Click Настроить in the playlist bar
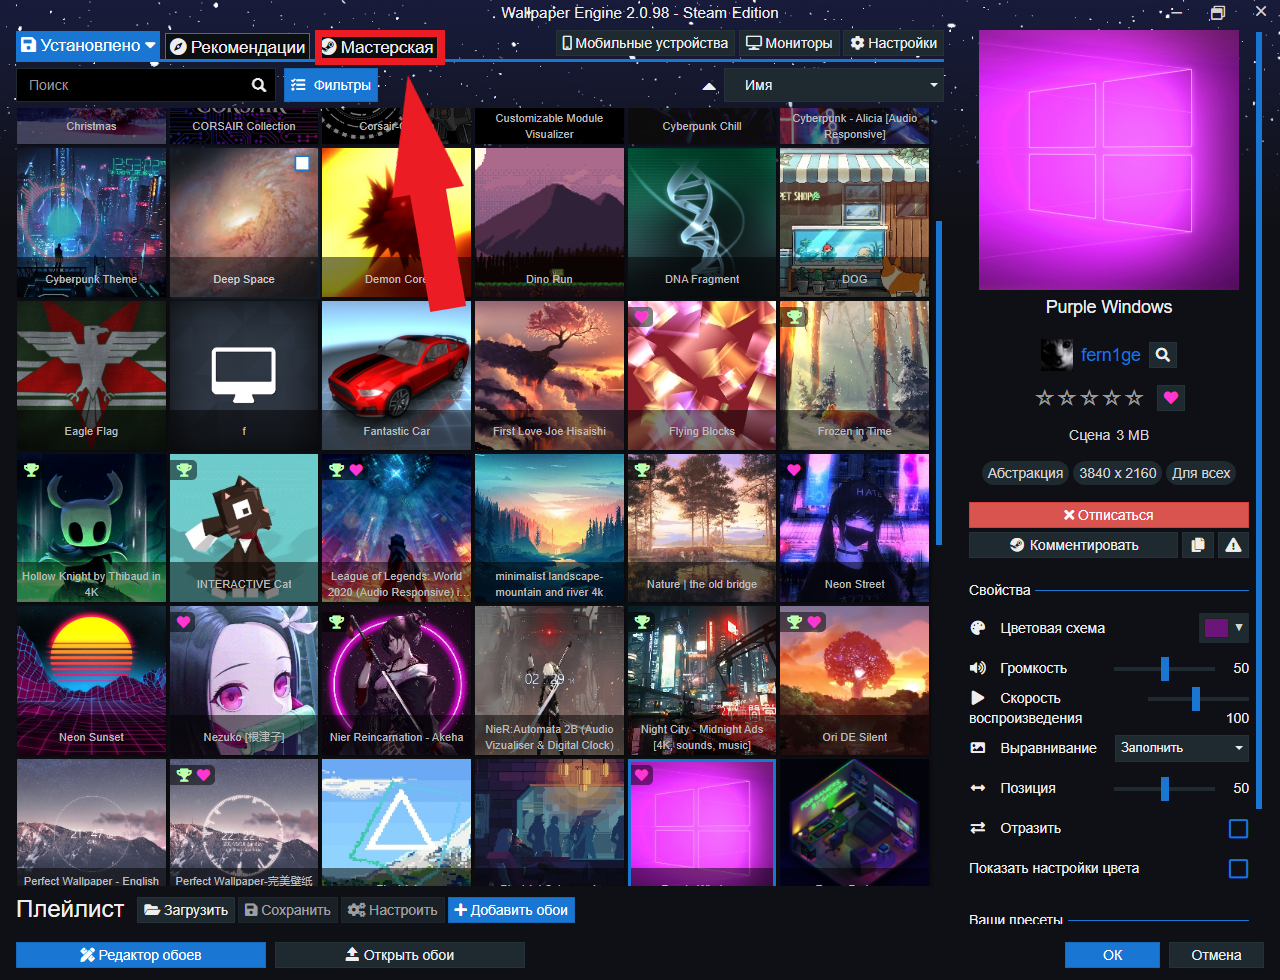 pyautogui.click(x=392, y=910)
